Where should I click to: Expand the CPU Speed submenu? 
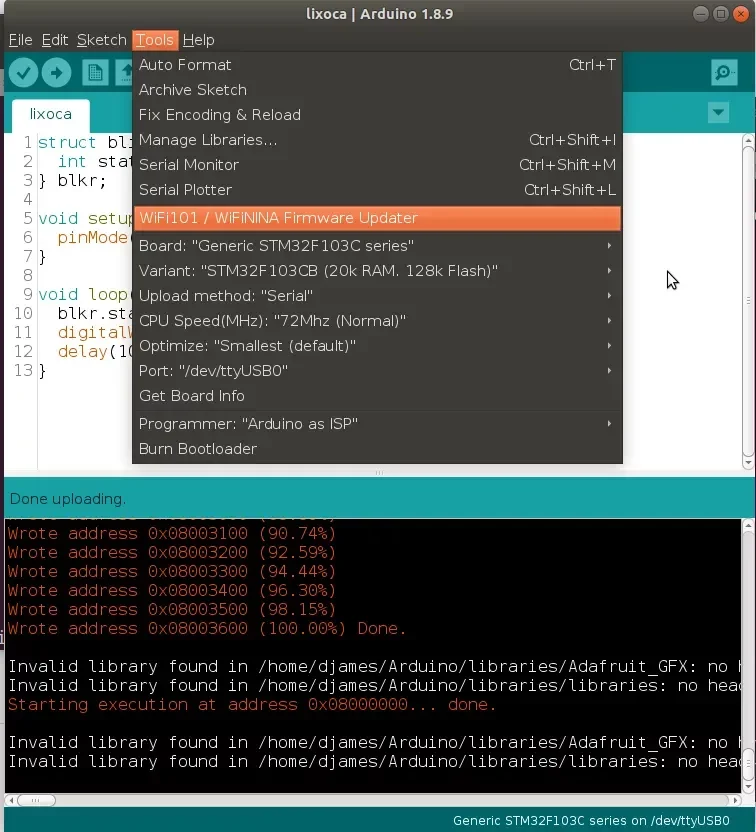tap(377, 320)
